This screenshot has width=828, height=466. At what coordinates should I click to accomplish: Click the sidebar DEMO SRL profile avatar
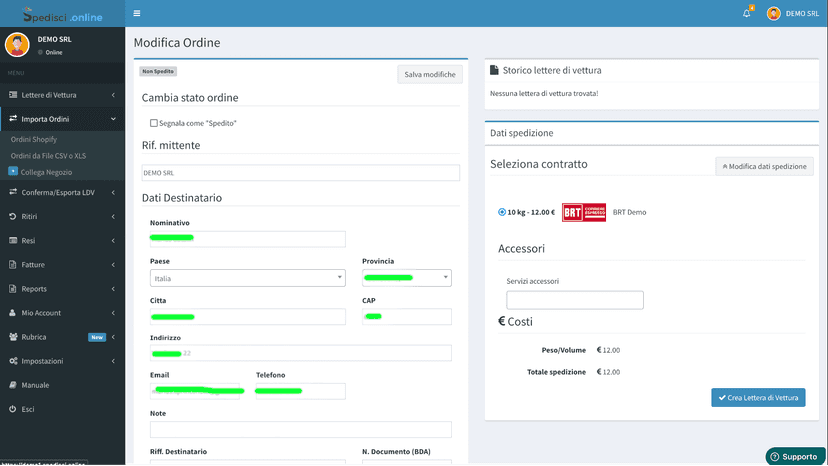pyautogui.click(x=17, y=45)
